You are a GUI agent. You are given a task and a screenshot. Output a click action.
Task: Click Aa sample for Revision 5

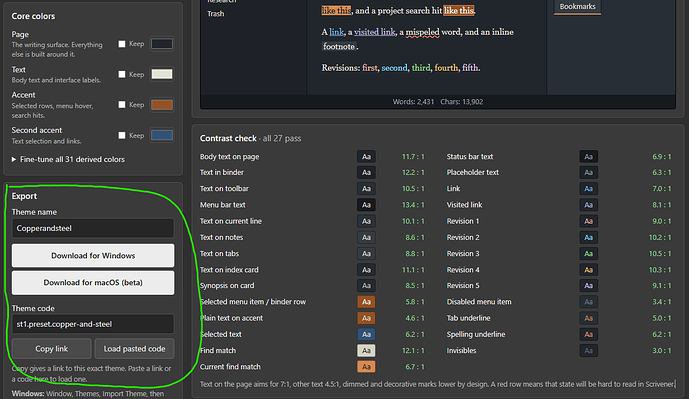[x=588, y=286]
